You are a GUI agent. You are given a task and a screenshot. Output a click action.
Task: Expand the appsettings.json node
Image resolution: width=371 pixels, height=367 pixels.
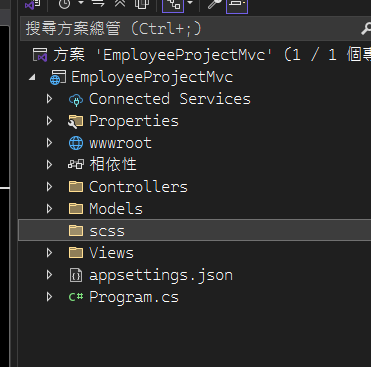click(50, 275)
